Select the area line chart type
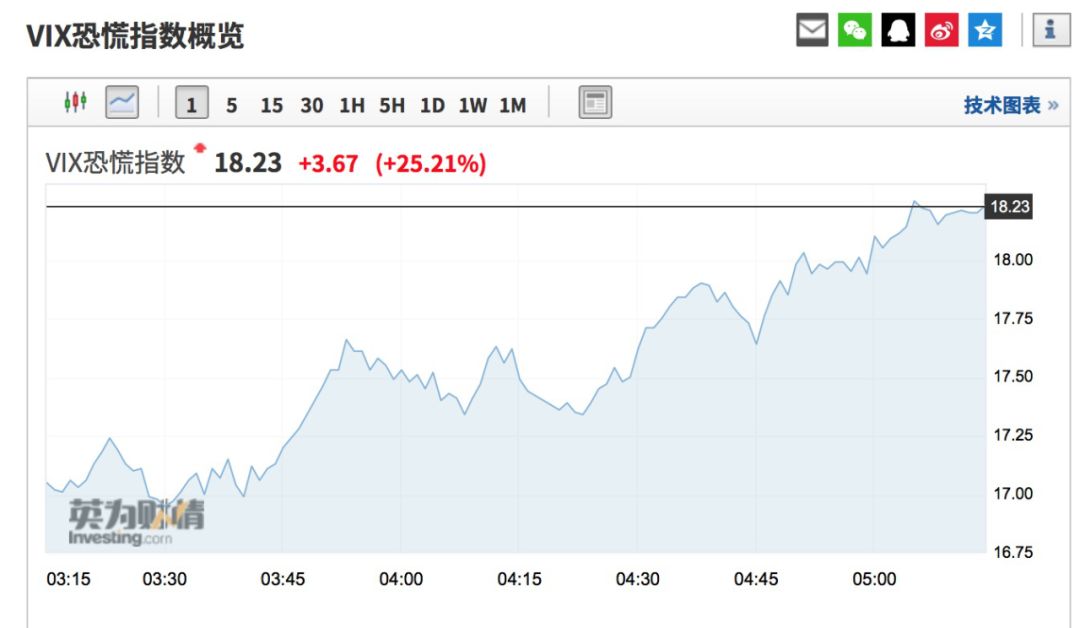This screenshot has width=1080, height=628. [x=122, y=103]
